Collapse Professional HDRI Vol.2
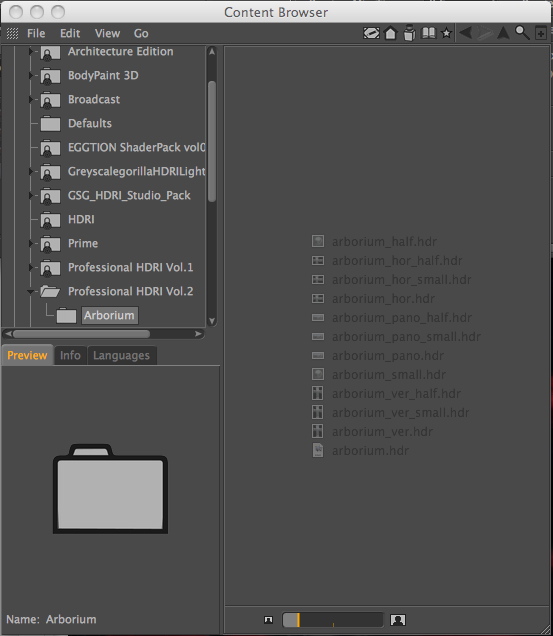The image size is (553, 636). point(30,292)
